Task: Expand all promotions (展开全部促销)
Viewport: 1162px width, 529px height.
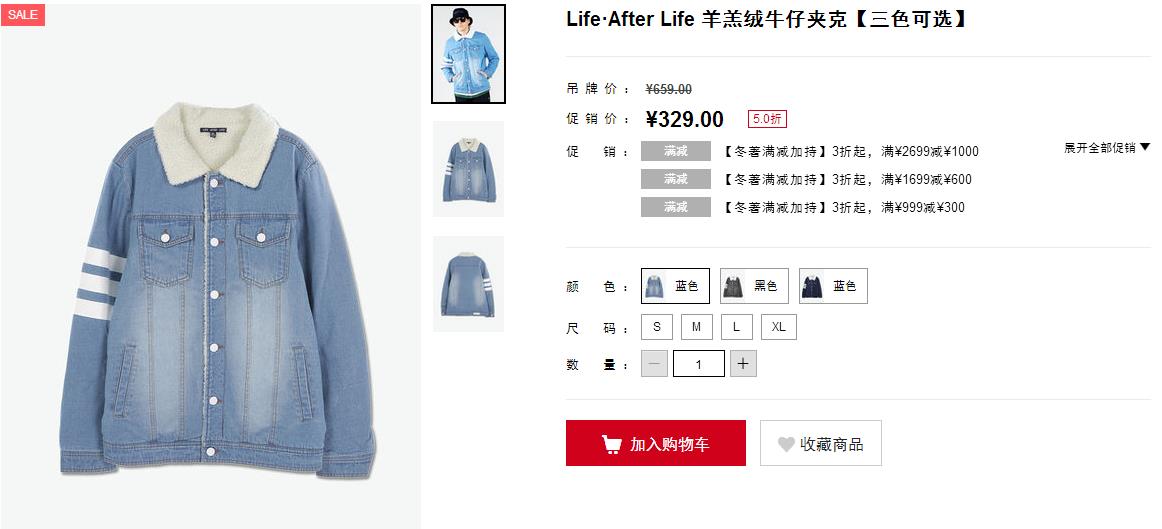Action: click(1107, 148)
